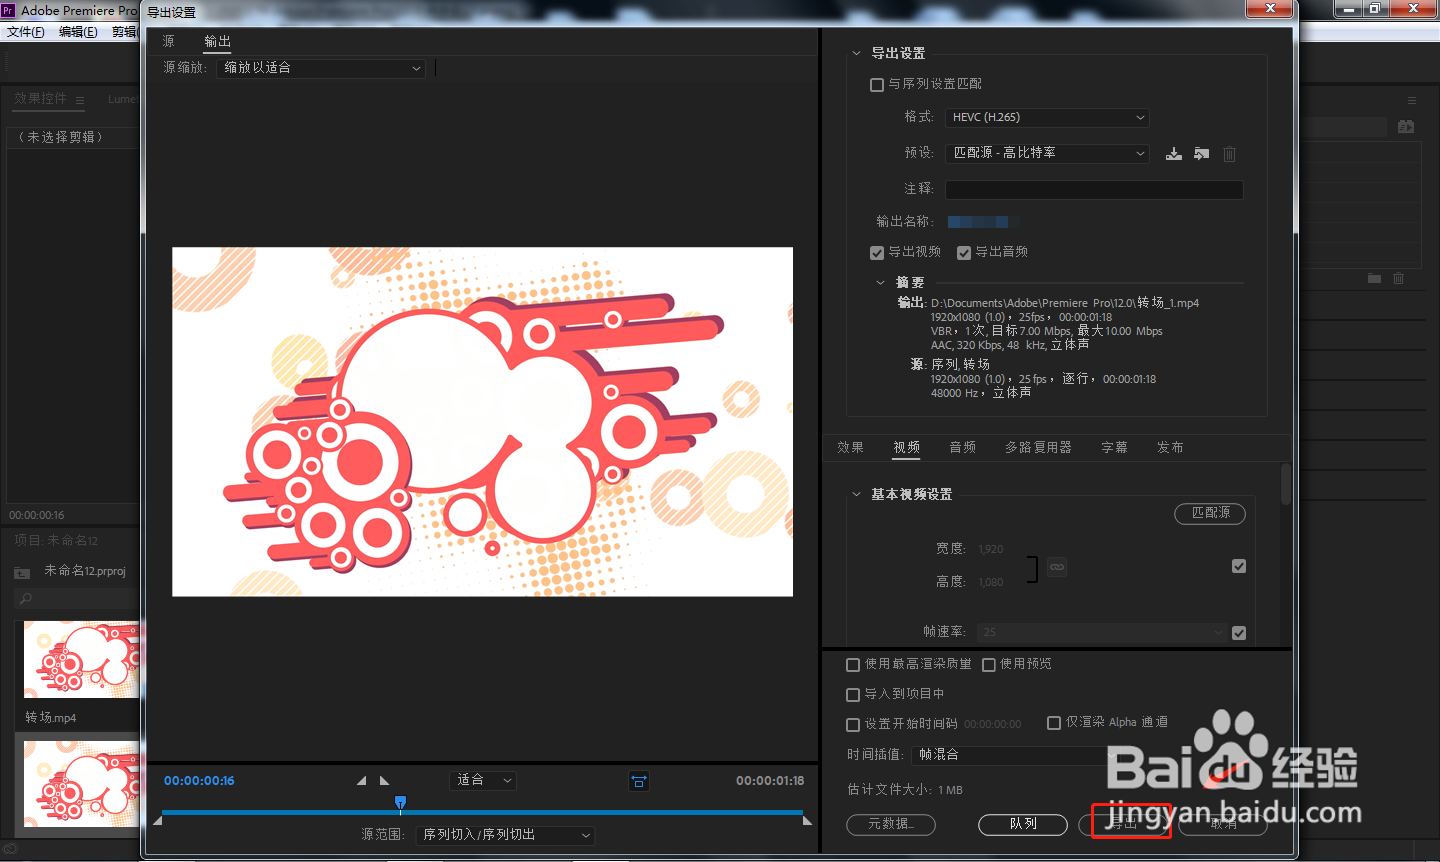Toggle 与序列设置匹配 checkbox

877,85
